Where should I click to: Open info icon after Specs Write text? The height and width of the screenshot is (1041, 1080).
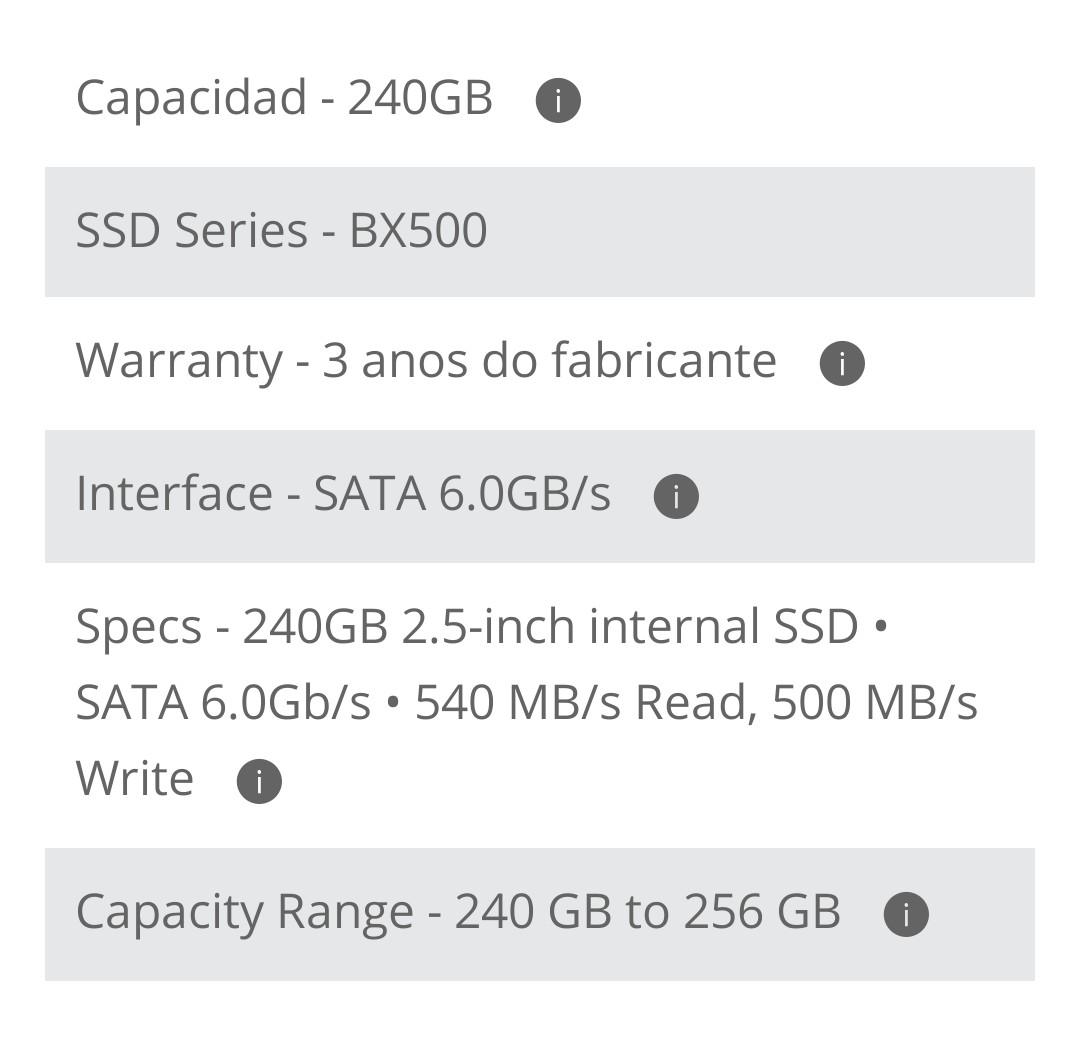coord(259,781)
